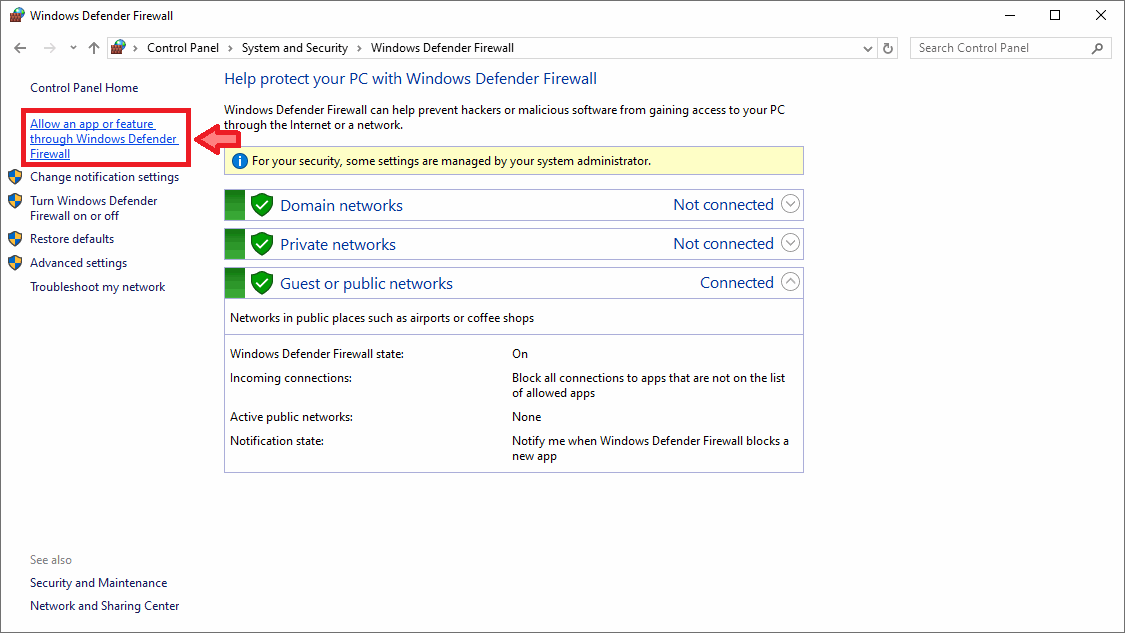Screen dimensions: 1125x633
Task: Select System and Security in the breadcrumb
Action: (294, 48)
